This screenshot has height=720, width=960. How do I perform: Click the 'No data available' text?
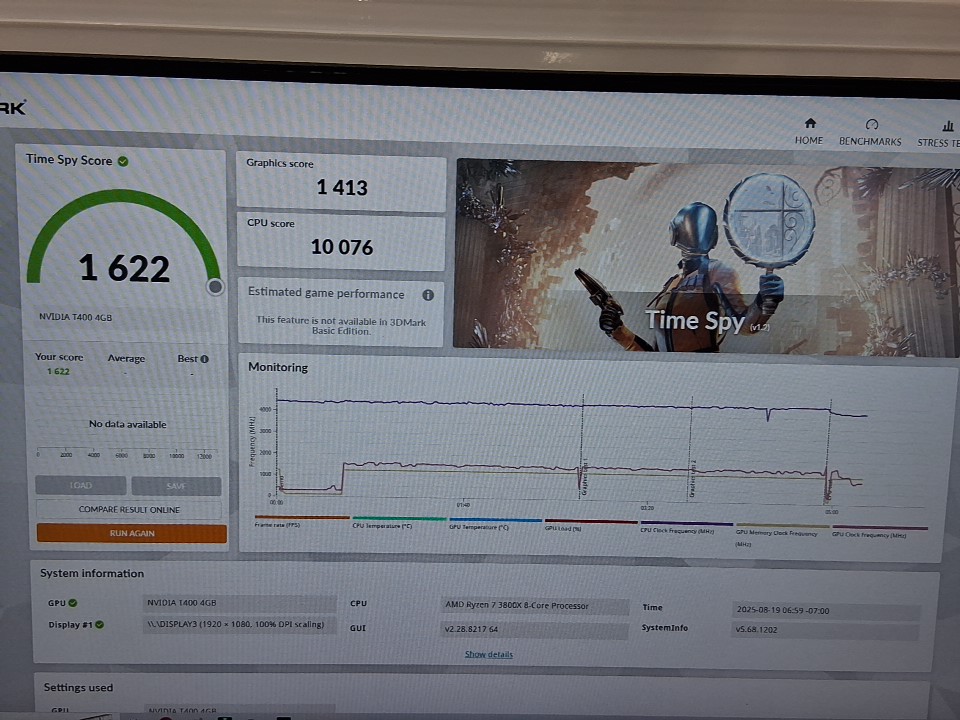pyautogui.click(x=127, y=424)
